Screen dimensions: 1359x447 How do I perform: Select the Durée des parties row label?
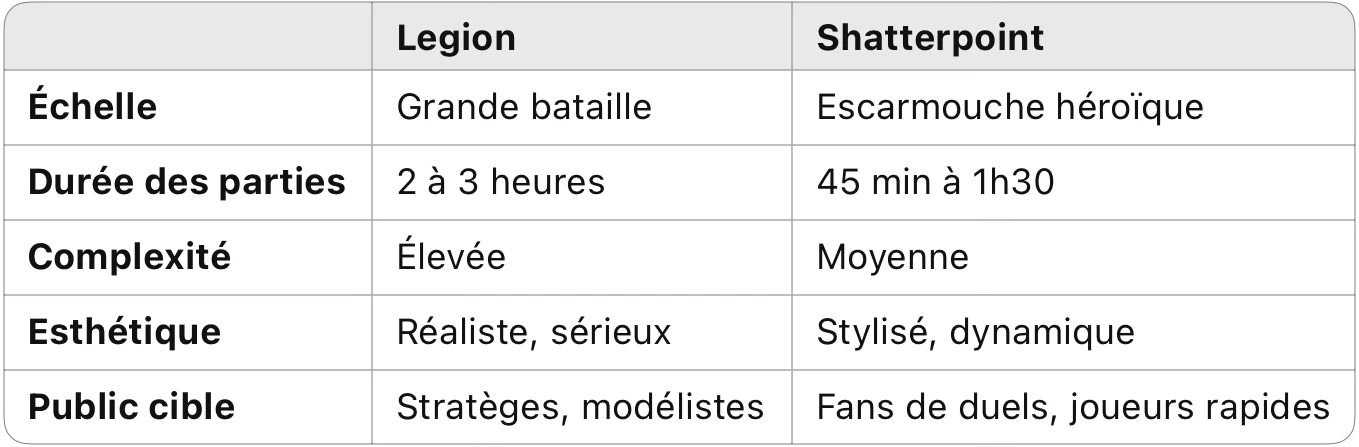point(186,182)
